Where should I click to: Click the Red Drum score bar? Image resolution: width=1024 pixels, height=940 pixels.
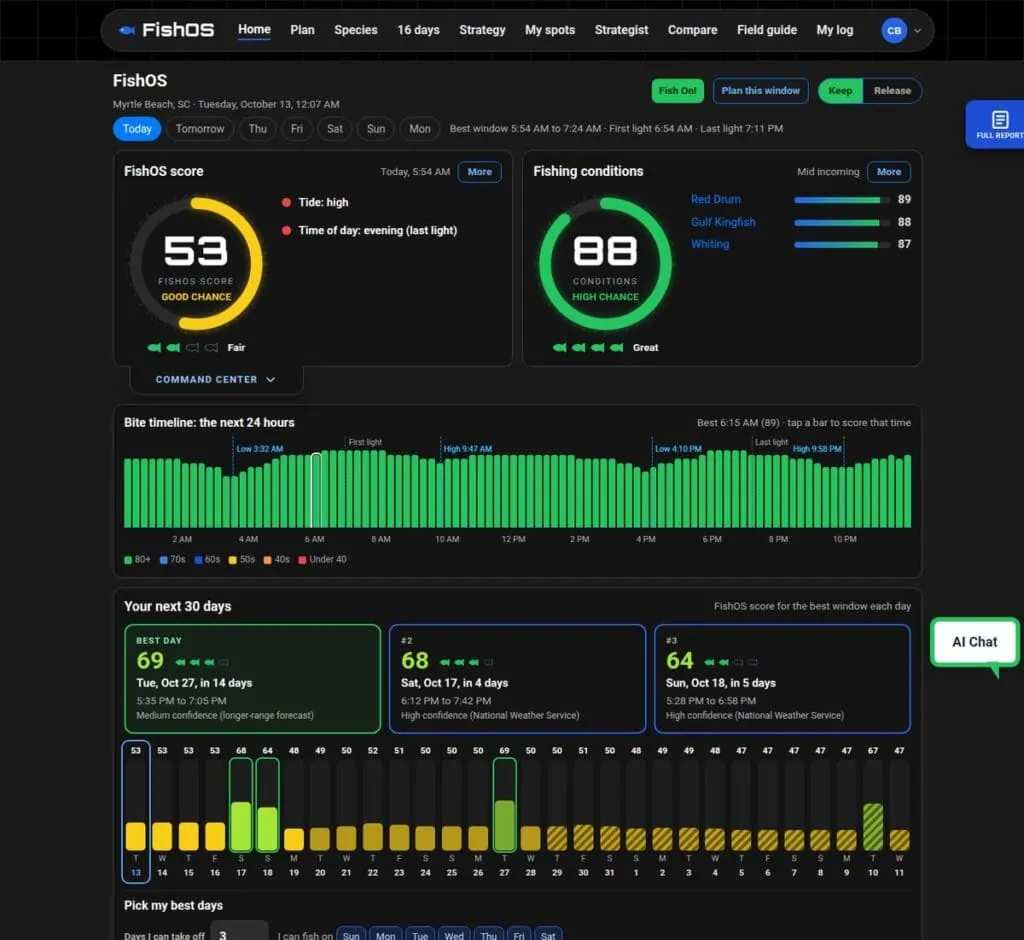(841, 200)
